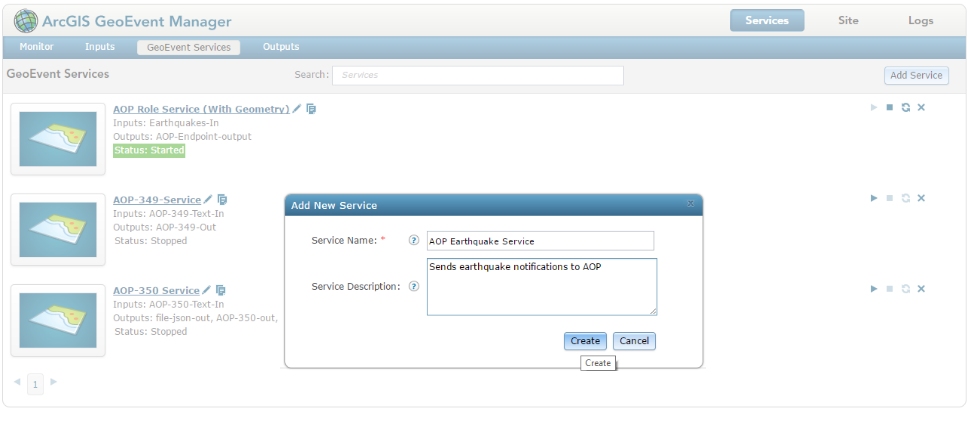Duplicate the AOP-349-Service

222,199
